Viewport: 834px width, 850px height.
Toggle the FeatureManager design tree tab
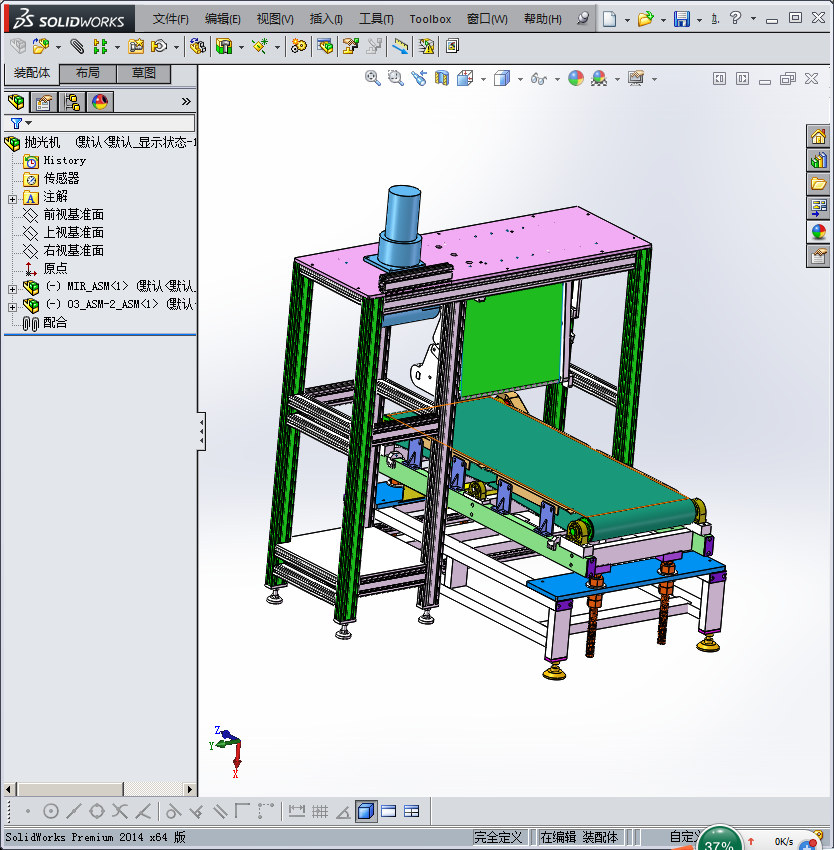point(16,101)
